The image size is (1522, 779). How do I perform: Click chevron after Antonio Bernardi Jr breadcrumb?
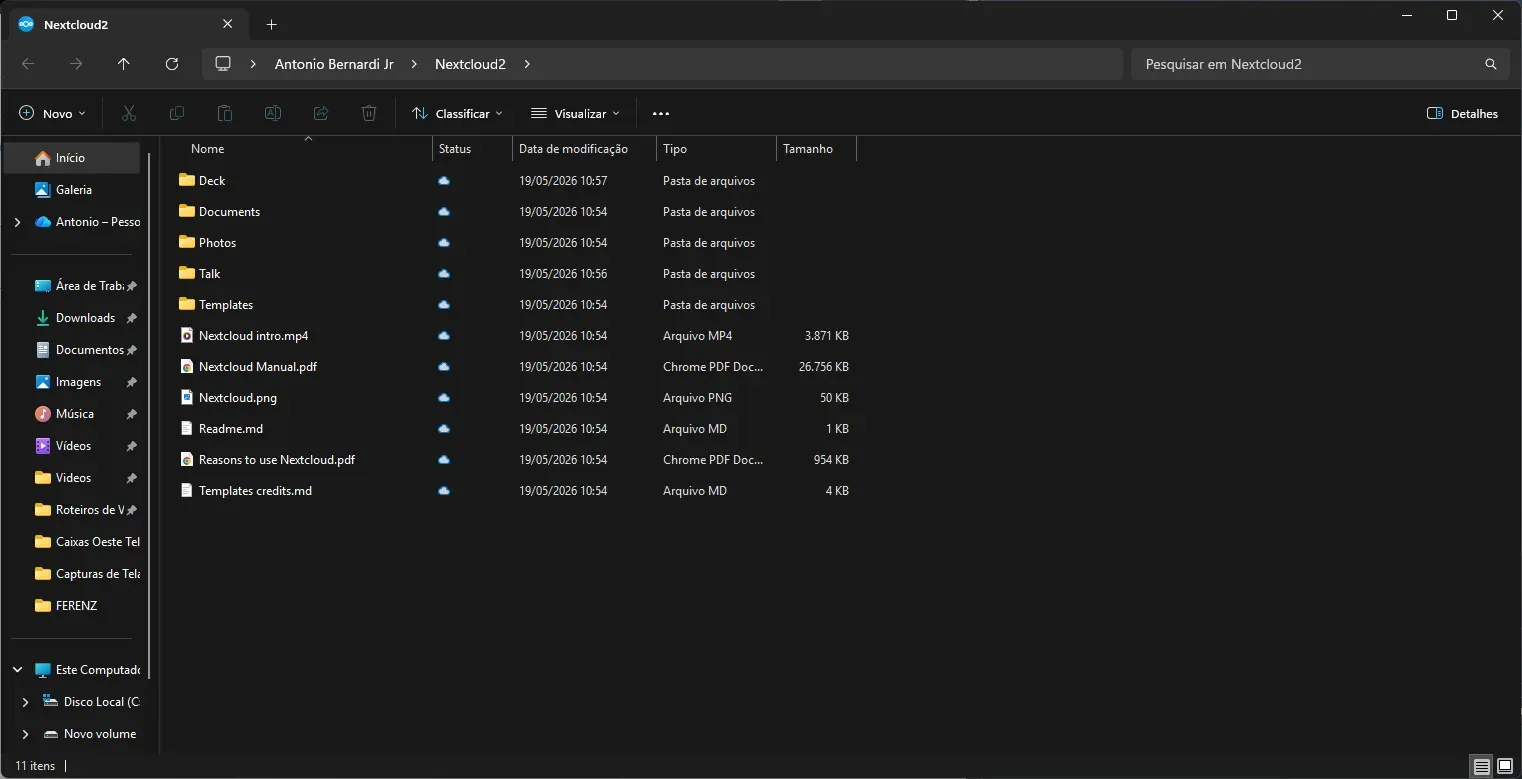[414, 64]
